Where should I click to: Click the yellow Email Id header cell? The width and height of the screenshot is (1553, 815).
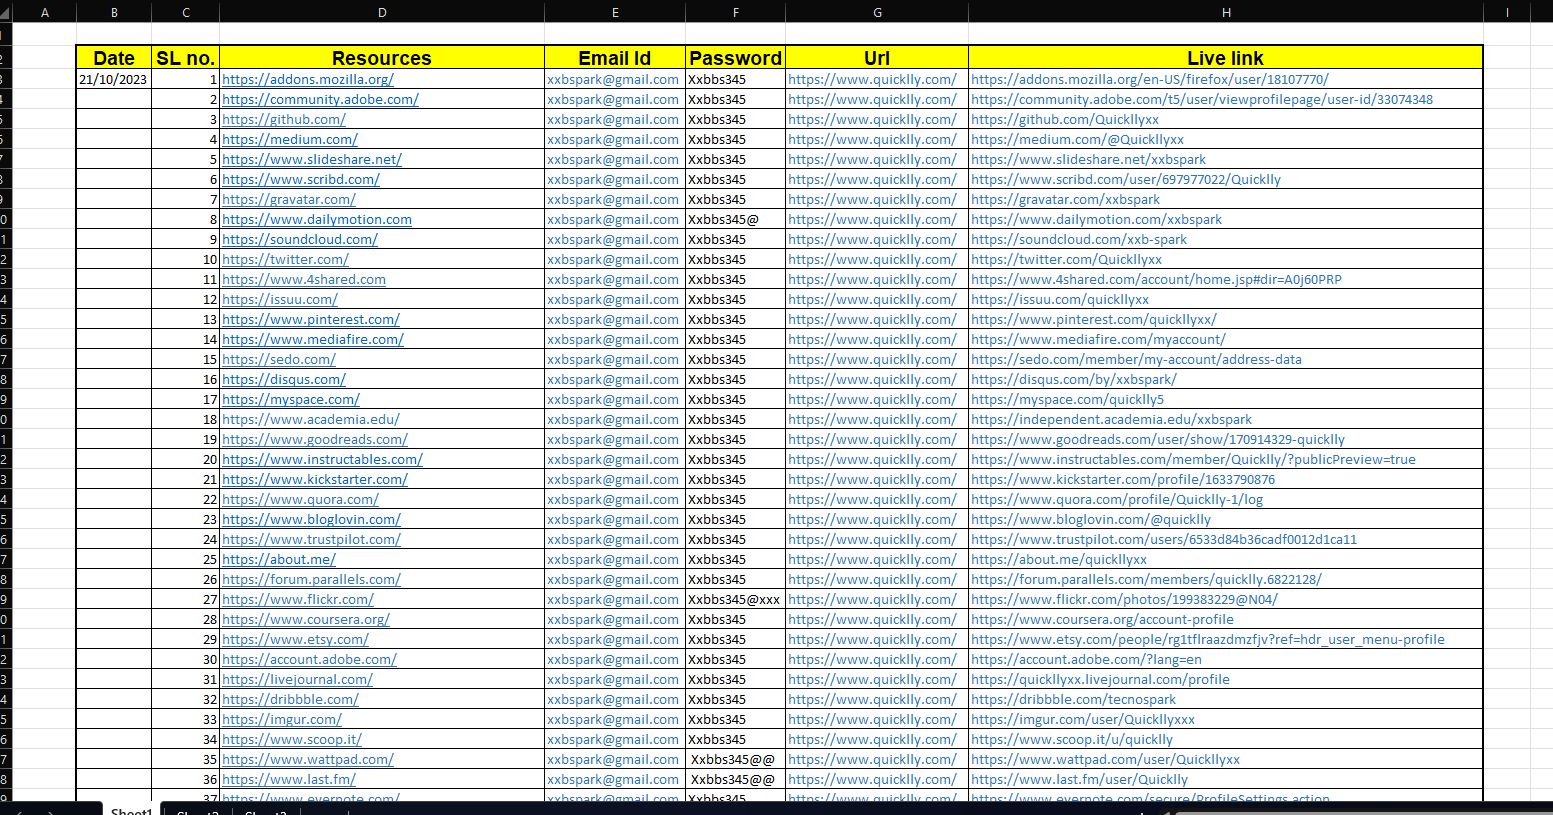[614, 57]
